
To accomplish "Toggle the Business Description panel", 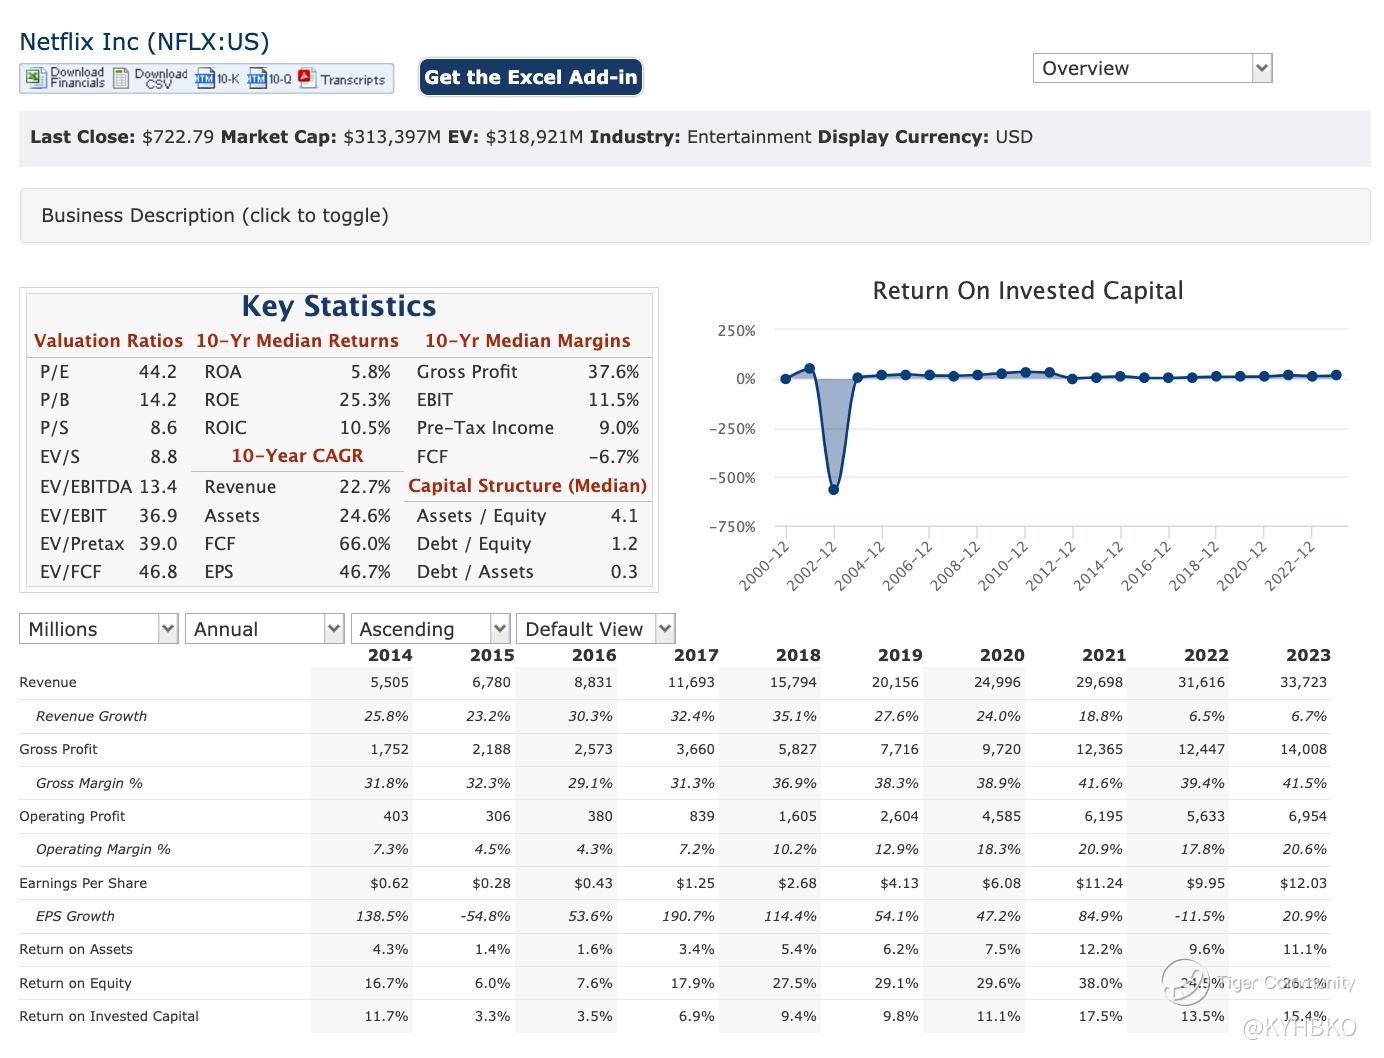I will (x=215, y=215).
